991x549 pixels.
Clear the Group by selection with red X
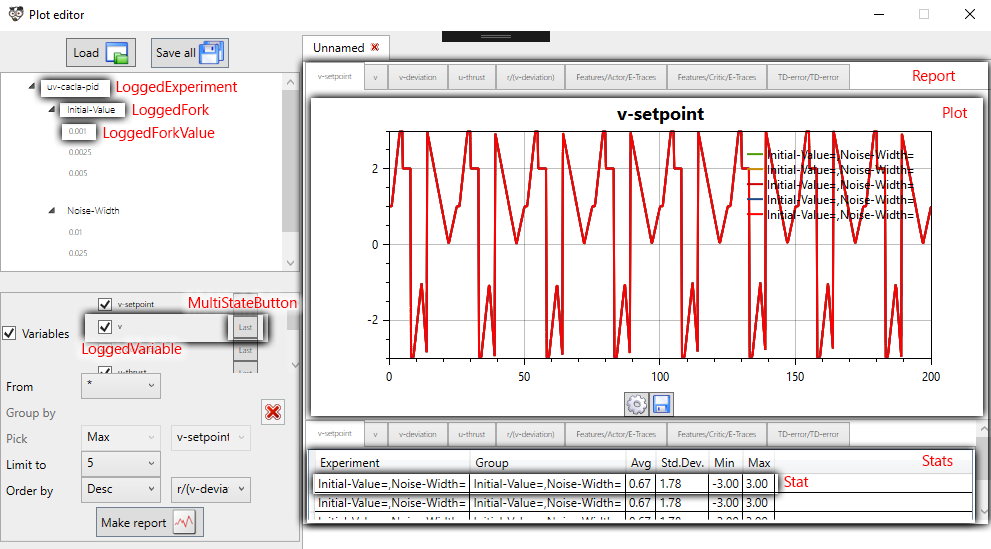[273, 413]
